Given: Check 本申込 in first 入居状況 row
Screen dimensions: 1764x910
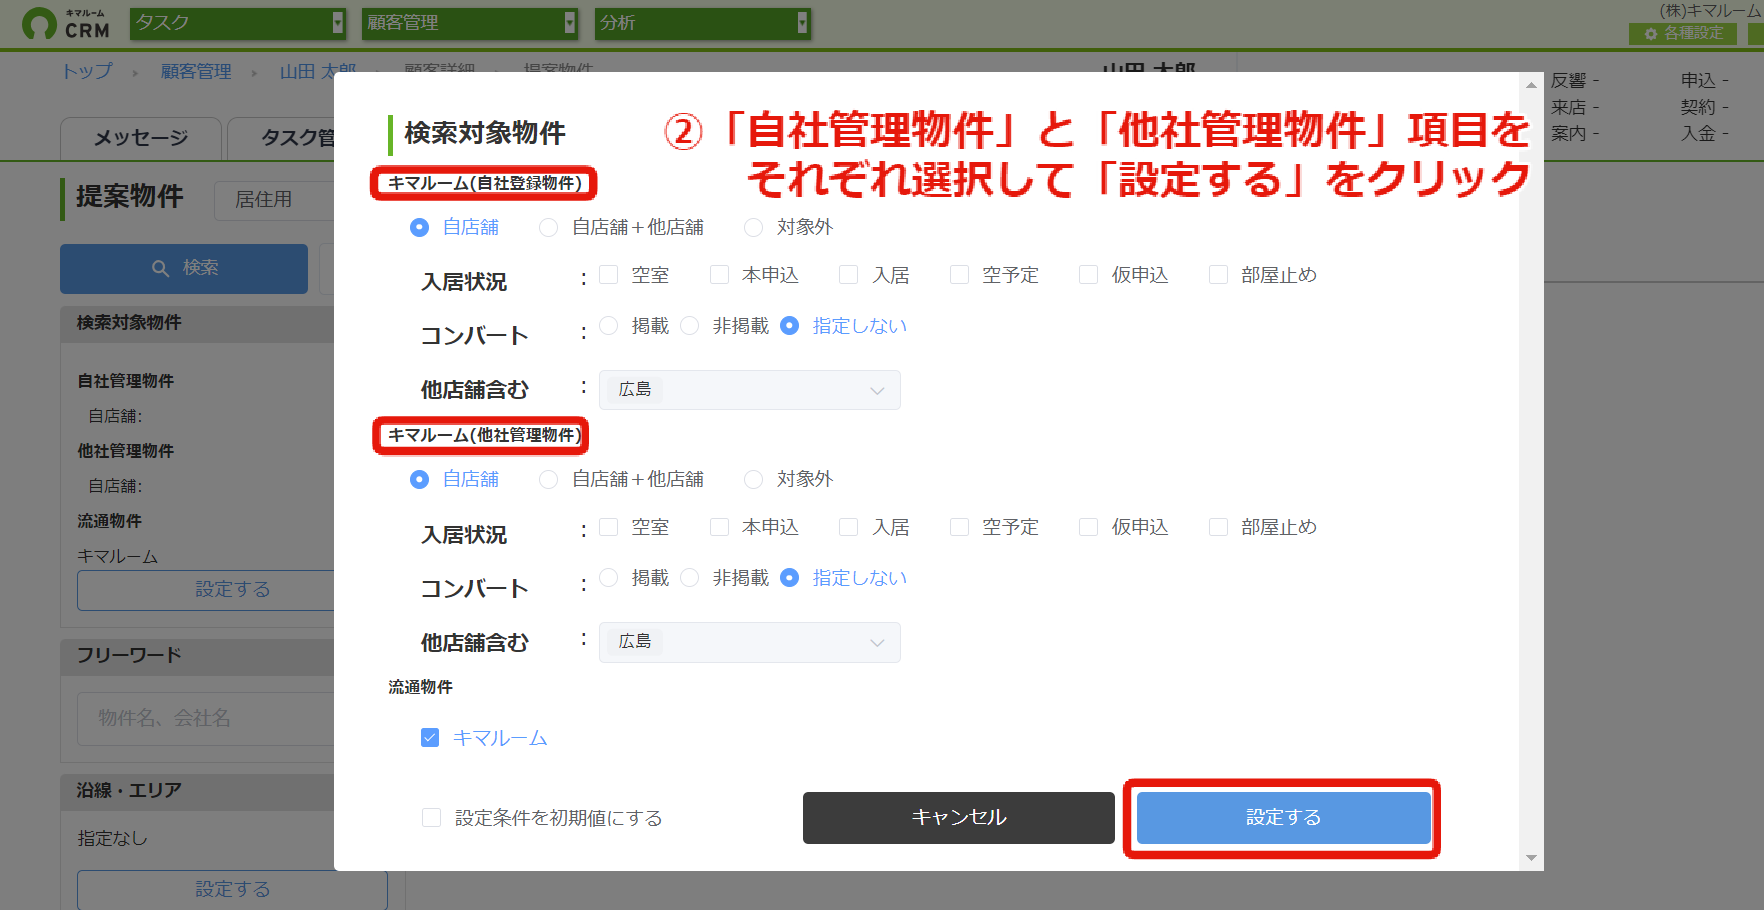Looking at the screenshot, I should pos(719,275).
